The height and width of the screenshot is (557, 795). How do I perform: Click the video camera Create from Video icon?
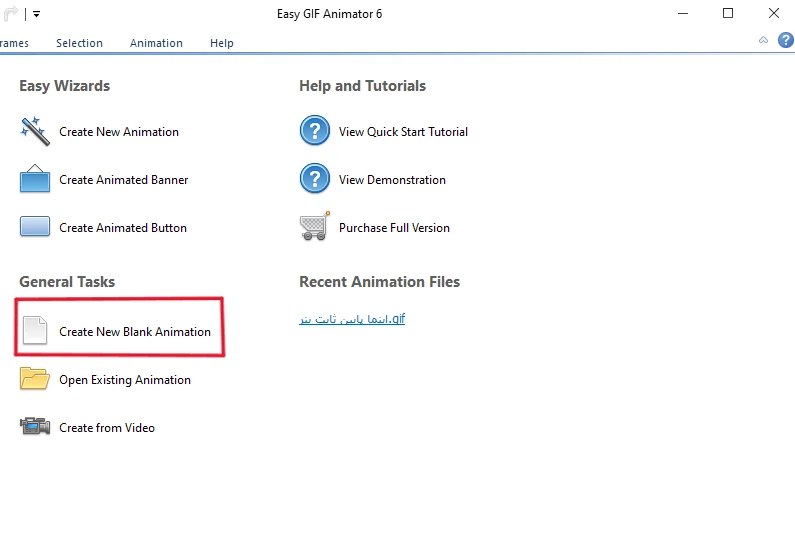tap(34, 426)
